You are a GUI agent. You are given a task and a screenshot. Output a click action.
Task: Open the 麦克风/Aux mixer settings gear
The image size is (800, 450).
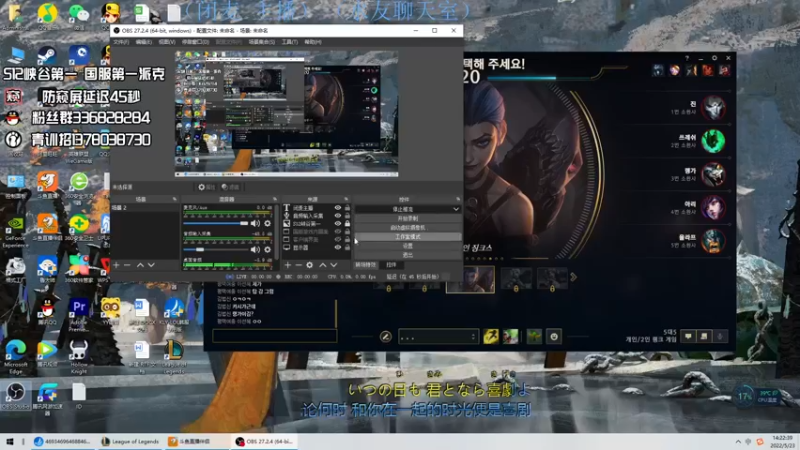[x=267, y=223]
